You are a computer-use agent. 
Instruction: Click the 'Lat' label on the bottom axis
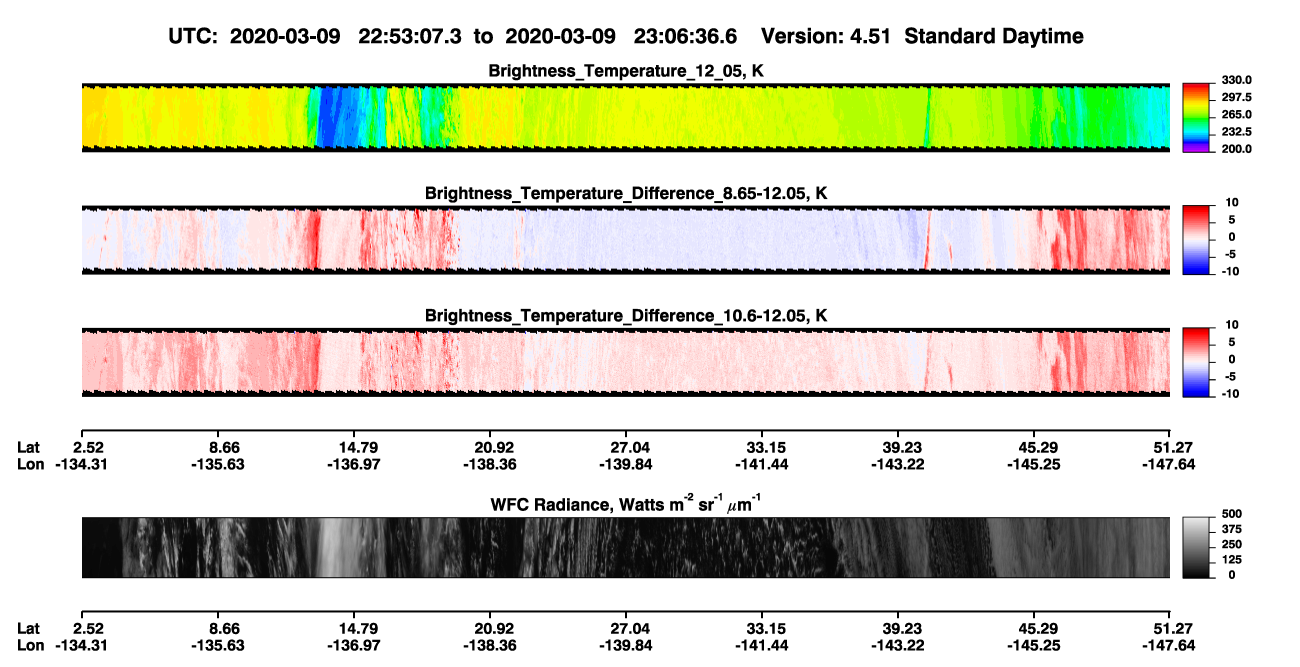tap(29, 628)
